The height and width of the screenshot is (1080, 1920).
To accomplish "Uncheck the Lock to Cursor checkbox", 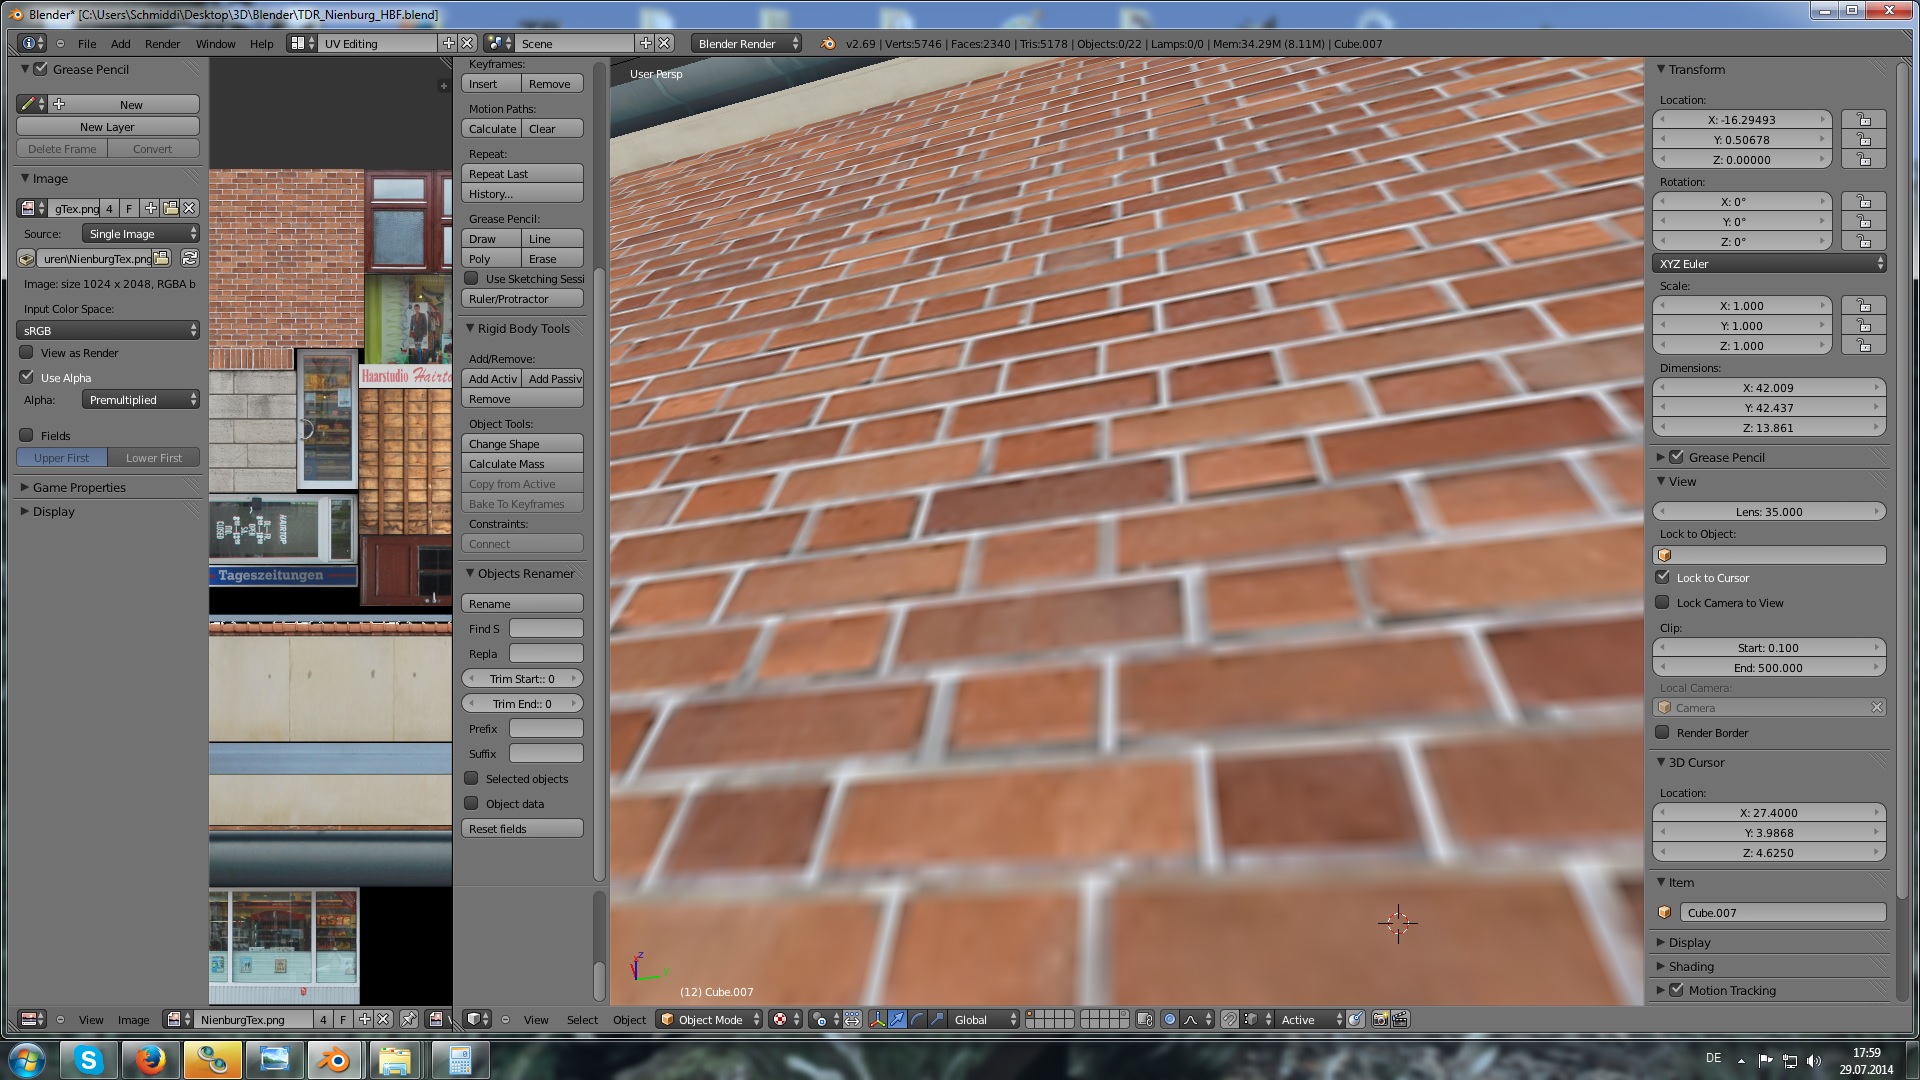I will 1662,577.
